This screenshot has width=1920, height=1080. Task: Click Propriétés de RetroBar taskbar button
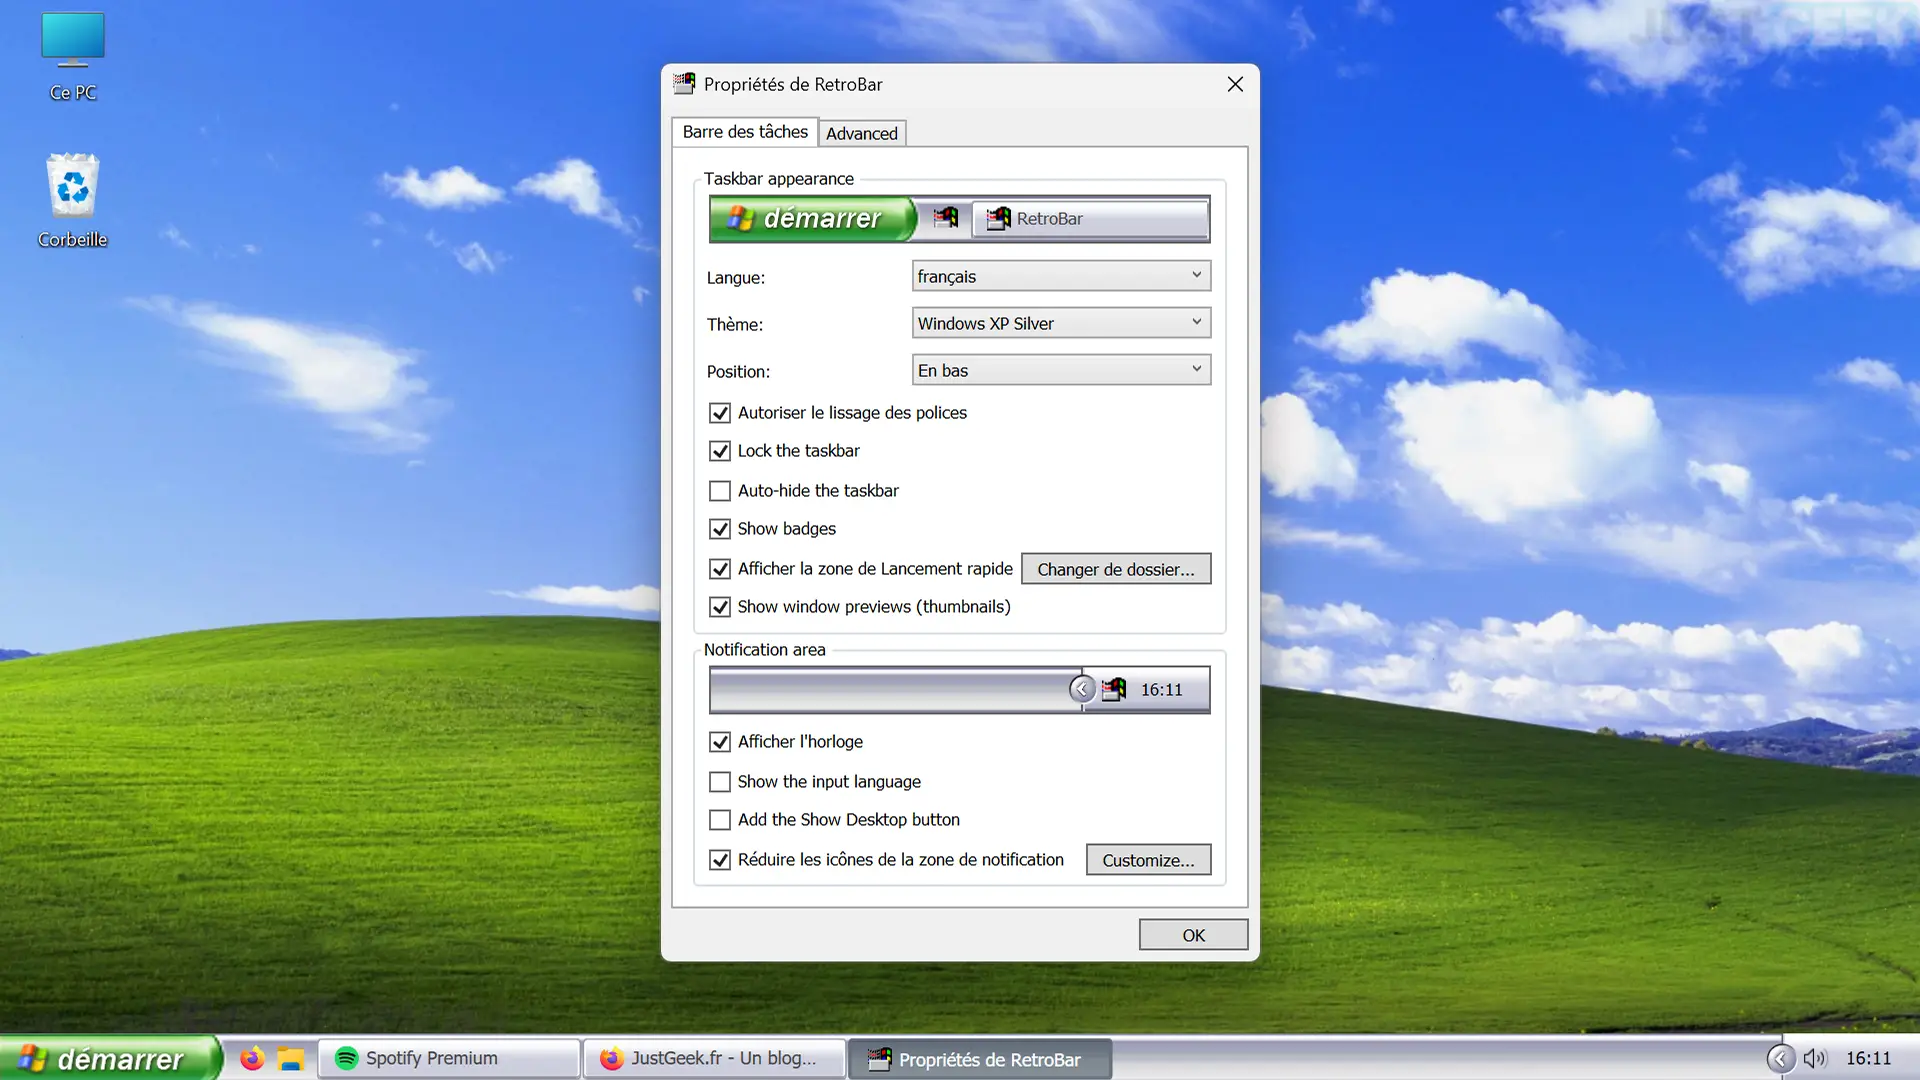980,1060
